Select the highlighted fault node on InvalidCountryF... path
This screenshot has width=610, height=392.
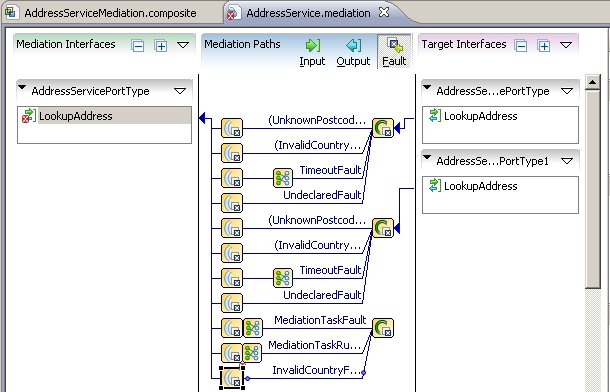click(232, 378)
